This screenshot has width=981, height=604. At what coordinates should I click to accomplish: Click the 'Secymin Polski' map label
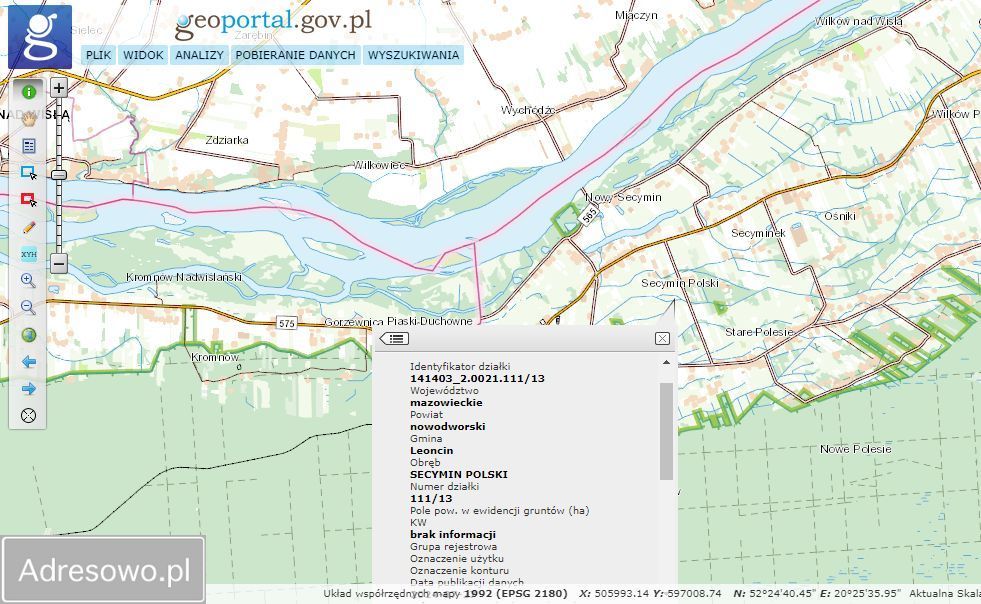point(680,283)
